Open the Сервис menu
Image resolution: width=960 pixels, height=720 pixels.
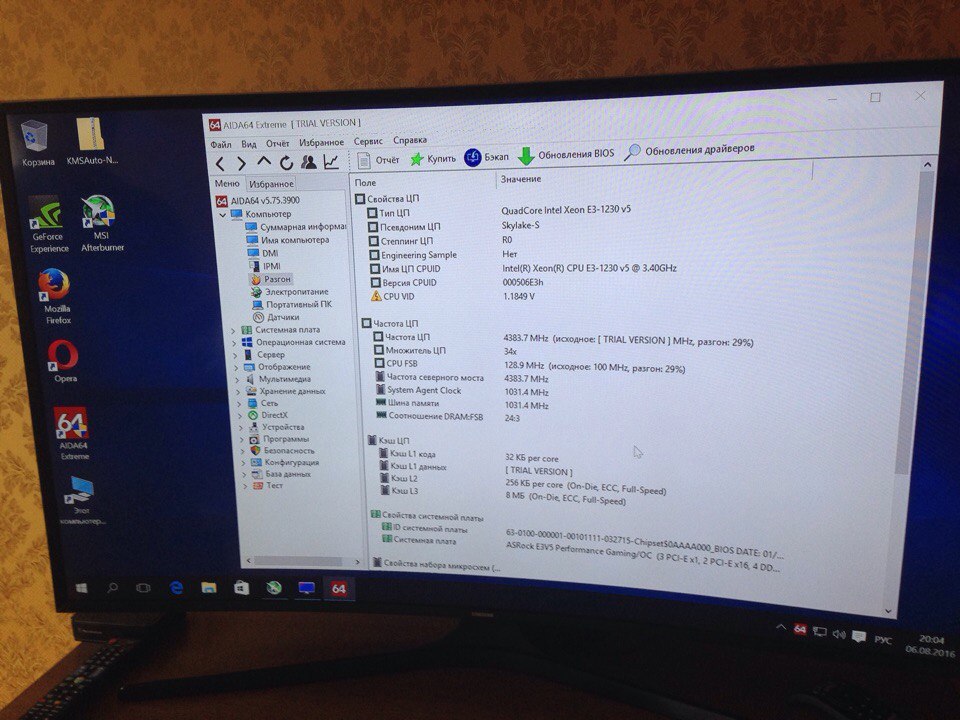368,141
